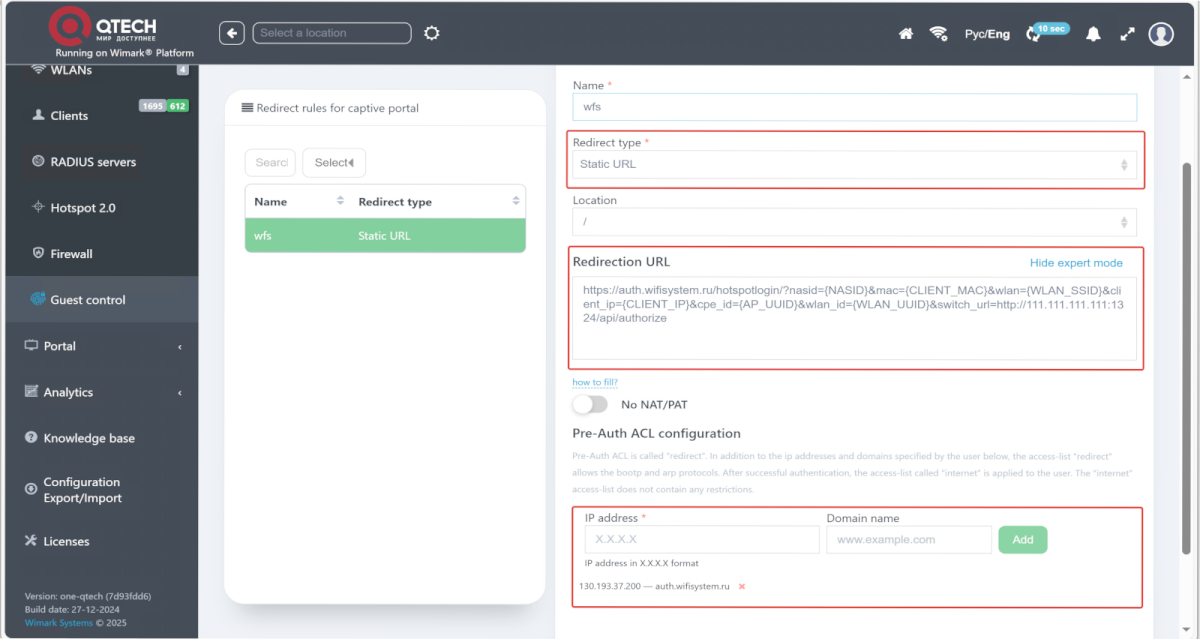Toggle fullscreen with expand arrows icon
Image resolution: width=1200 pixels, height=639 pixels.
point(1127,34)
